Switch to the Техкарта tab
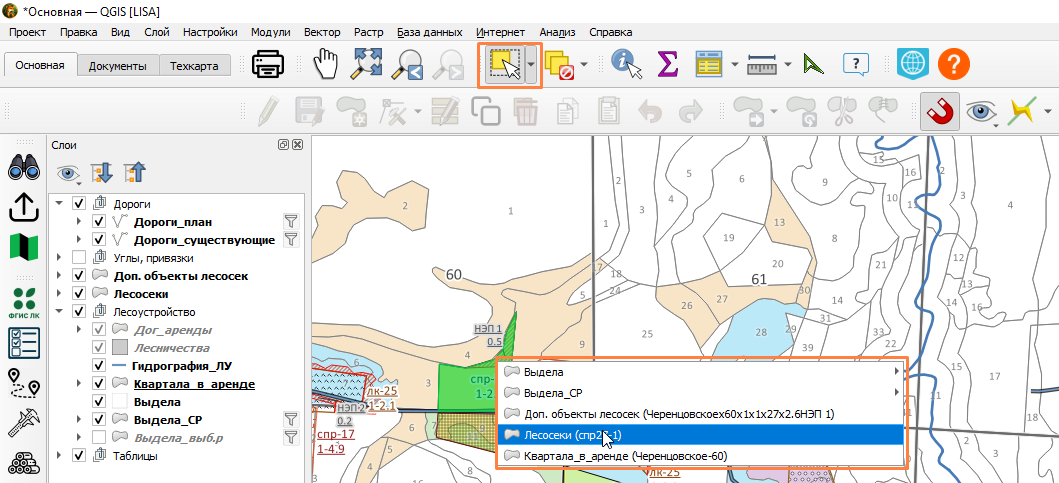This screenshot has height=483, width=1059. (194, 66)
